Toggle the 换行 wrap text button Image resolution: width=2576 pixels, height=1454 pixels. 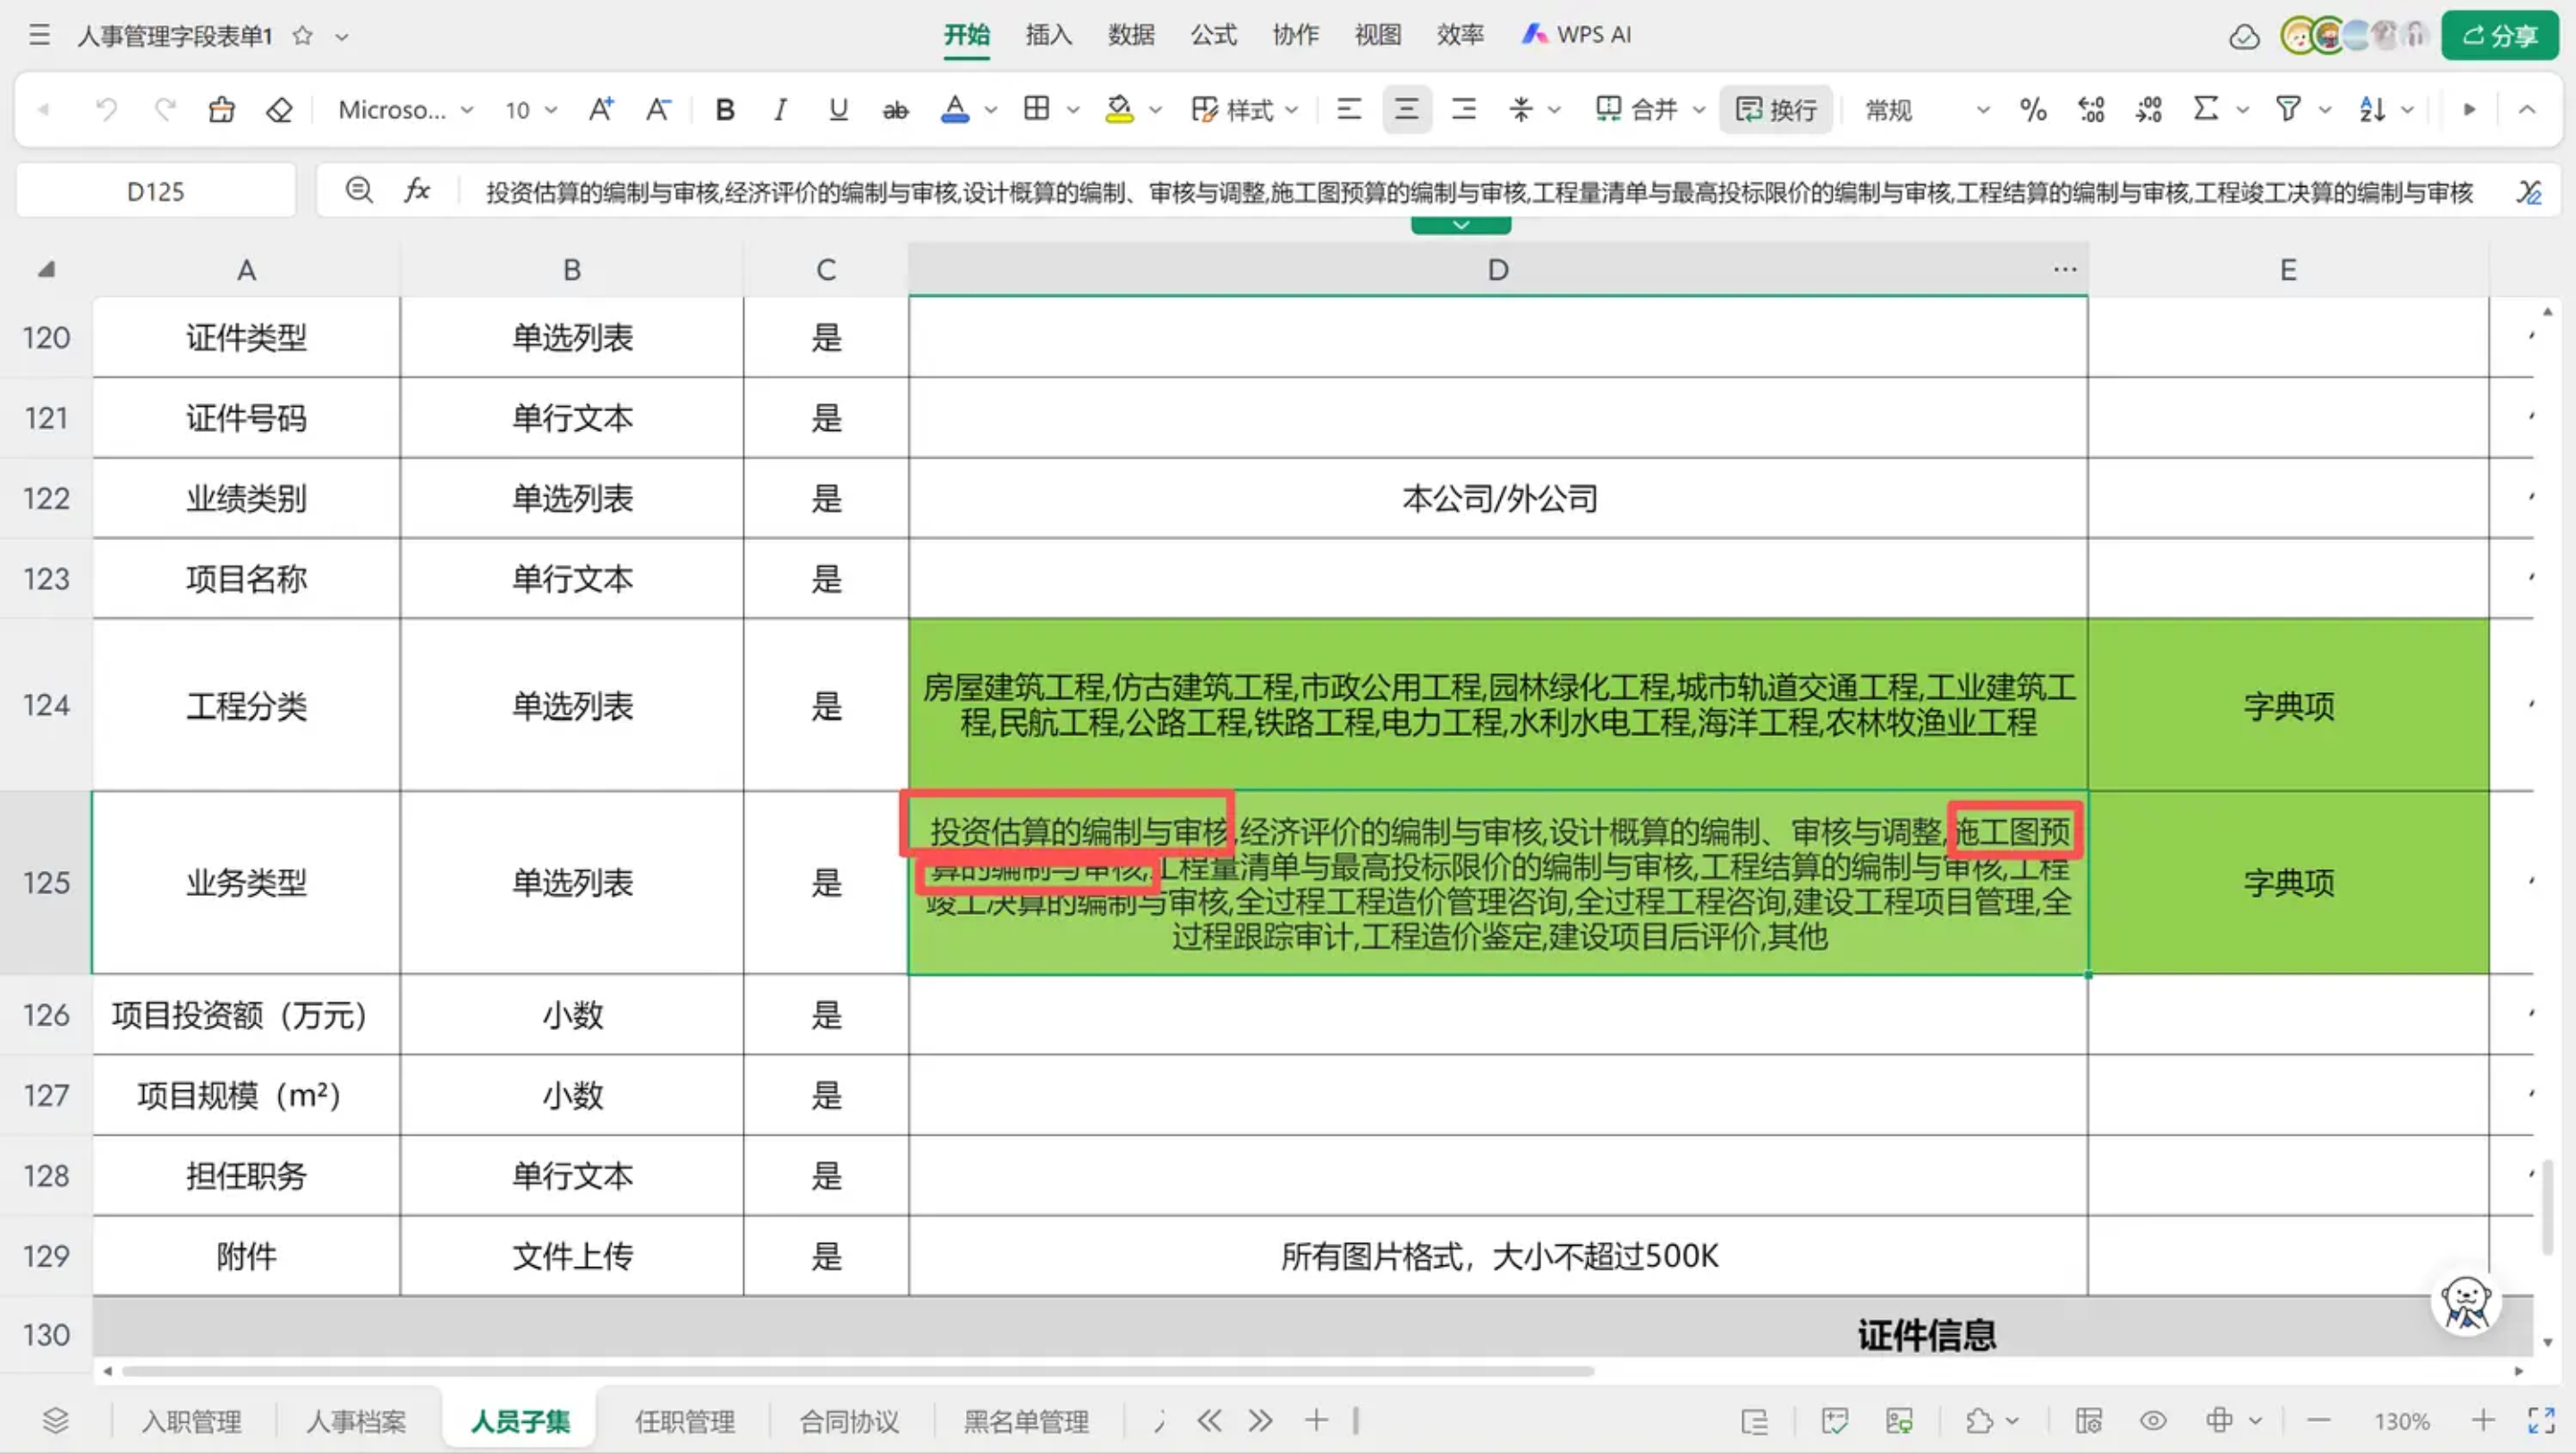(x=1776, y=109)
